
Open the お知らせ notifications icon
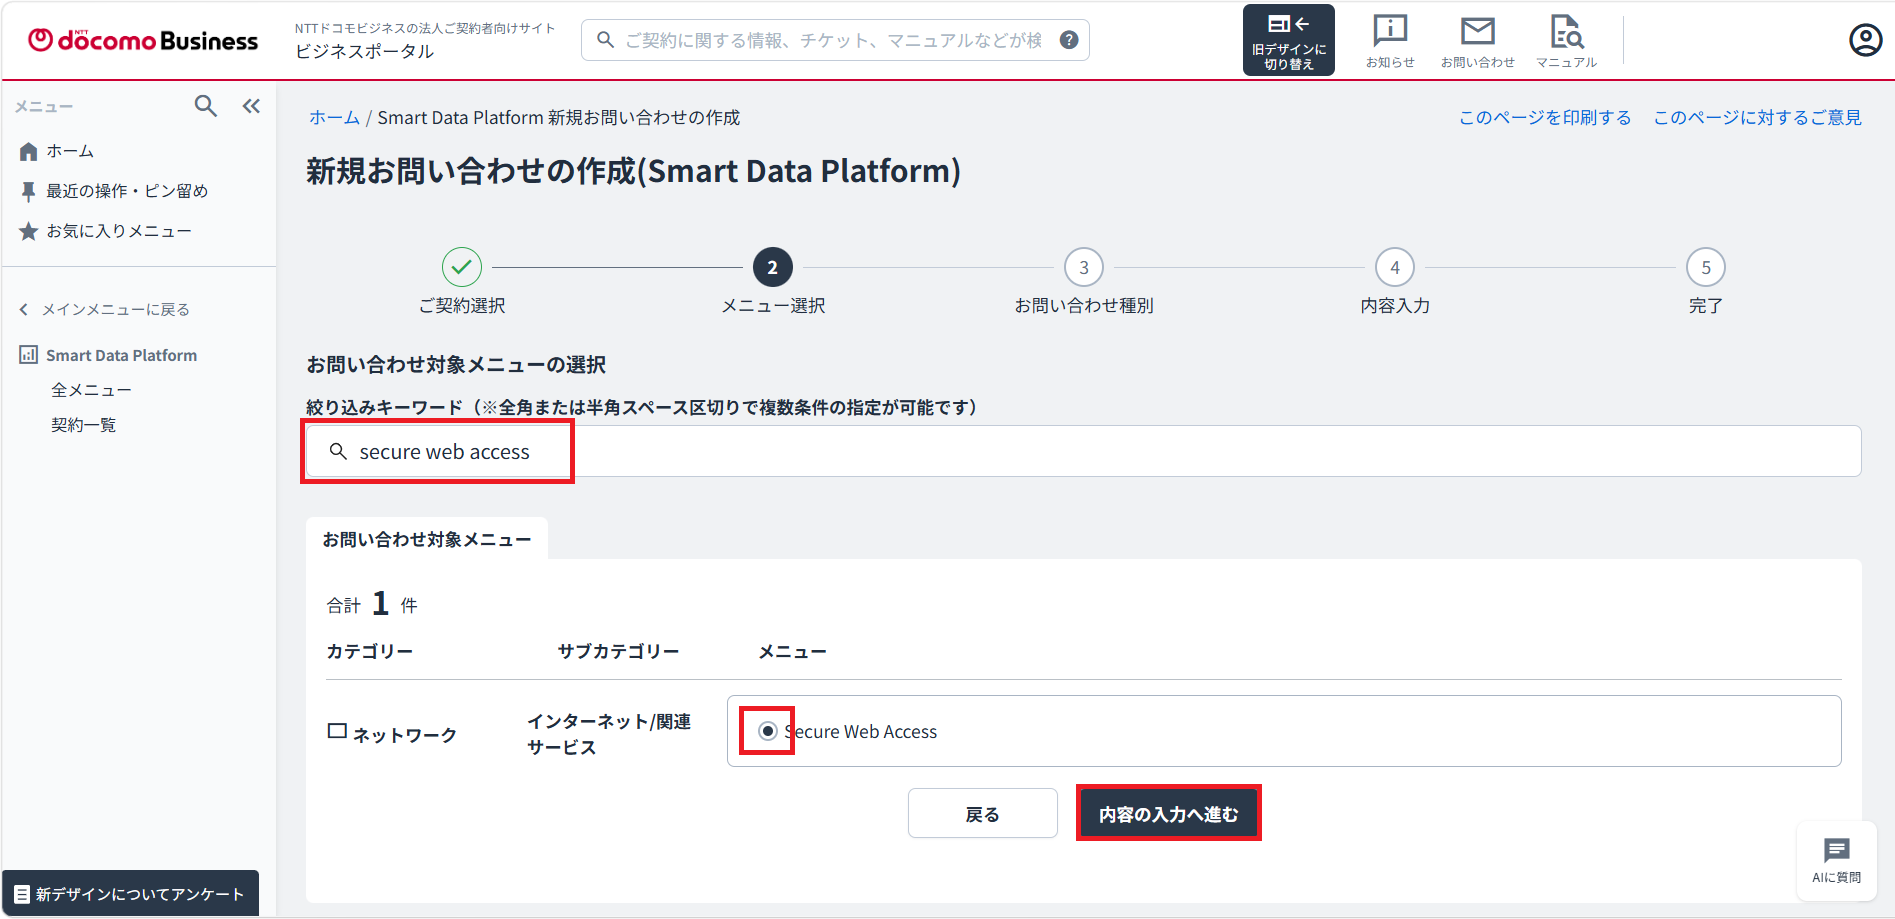click(x=1390, y=40)
